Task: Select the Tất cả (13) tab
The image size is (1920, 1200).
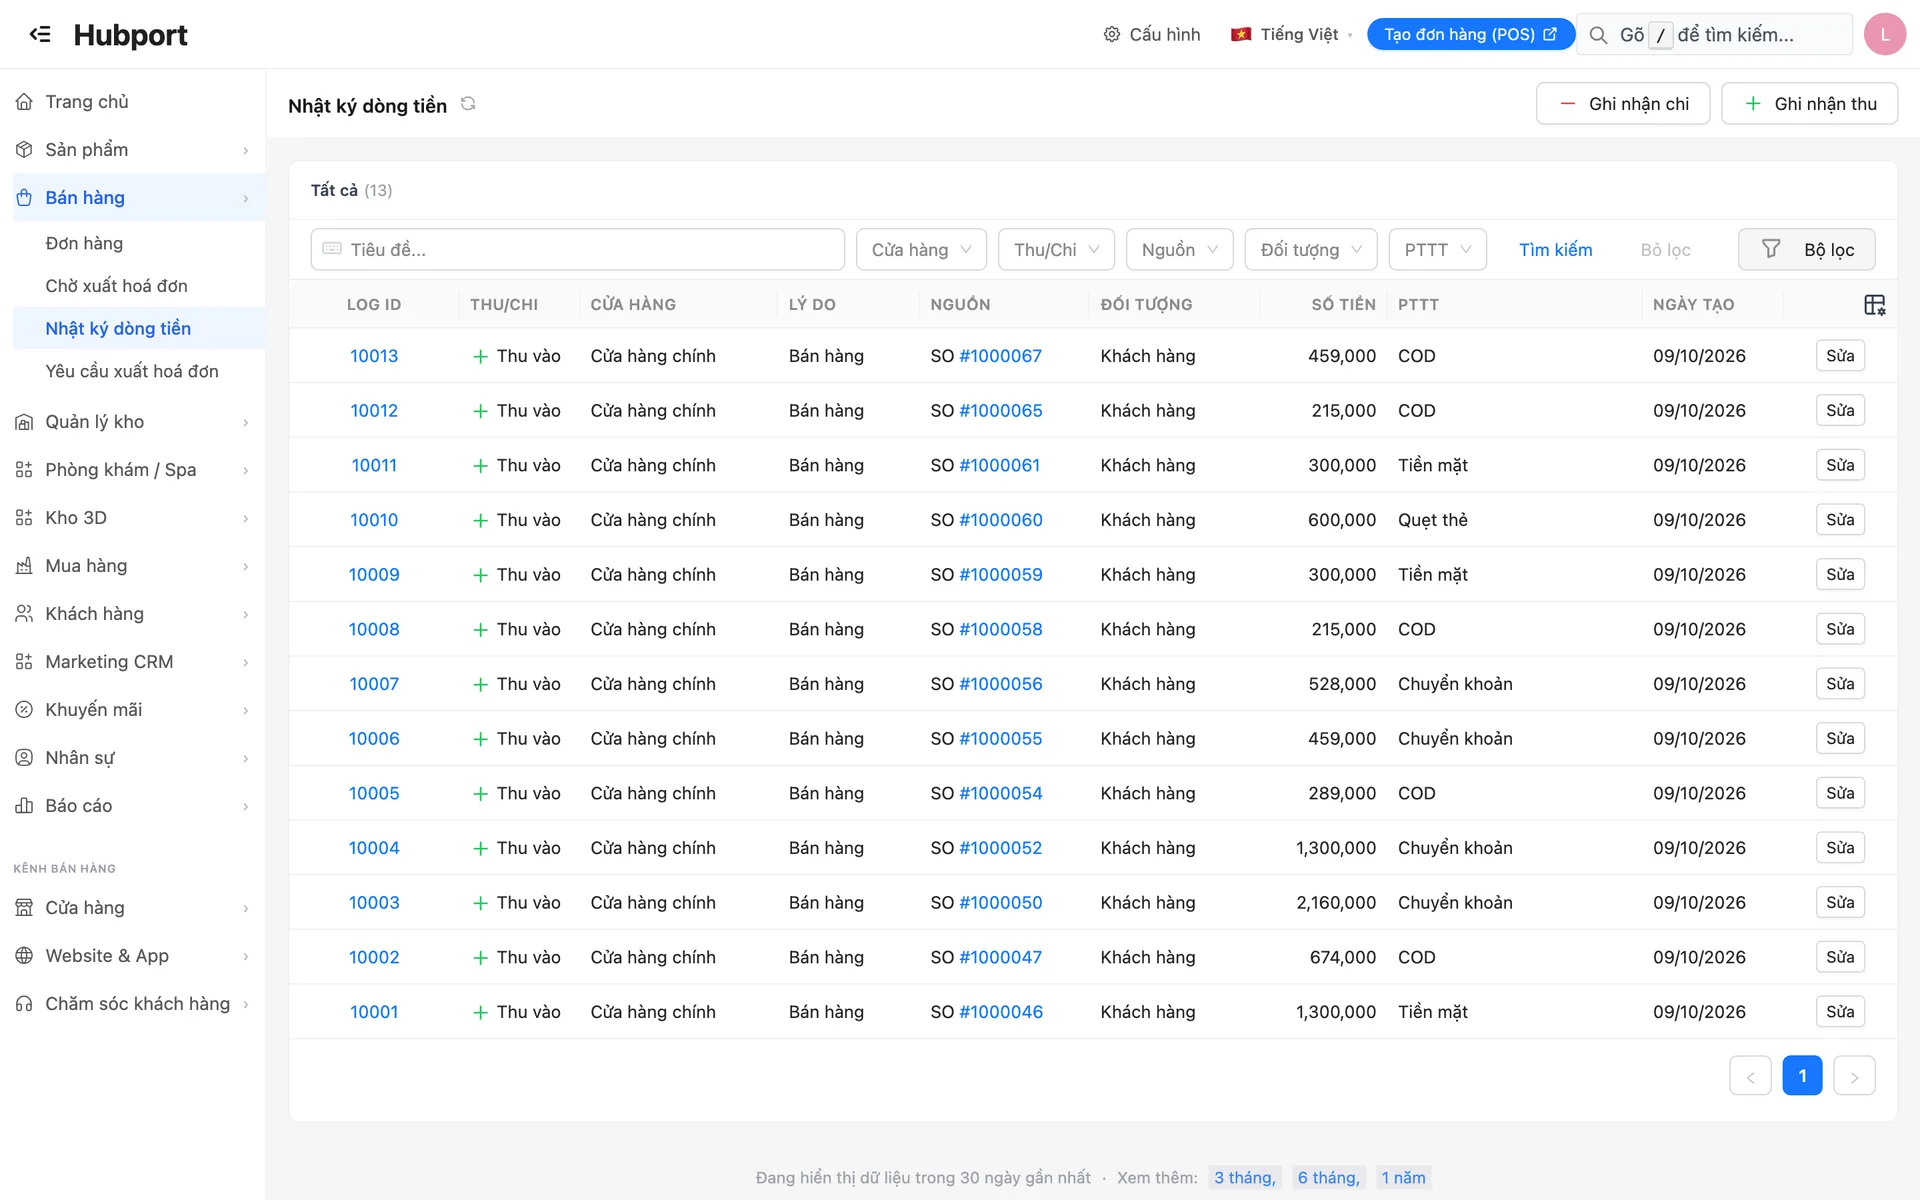Action: 351,191
